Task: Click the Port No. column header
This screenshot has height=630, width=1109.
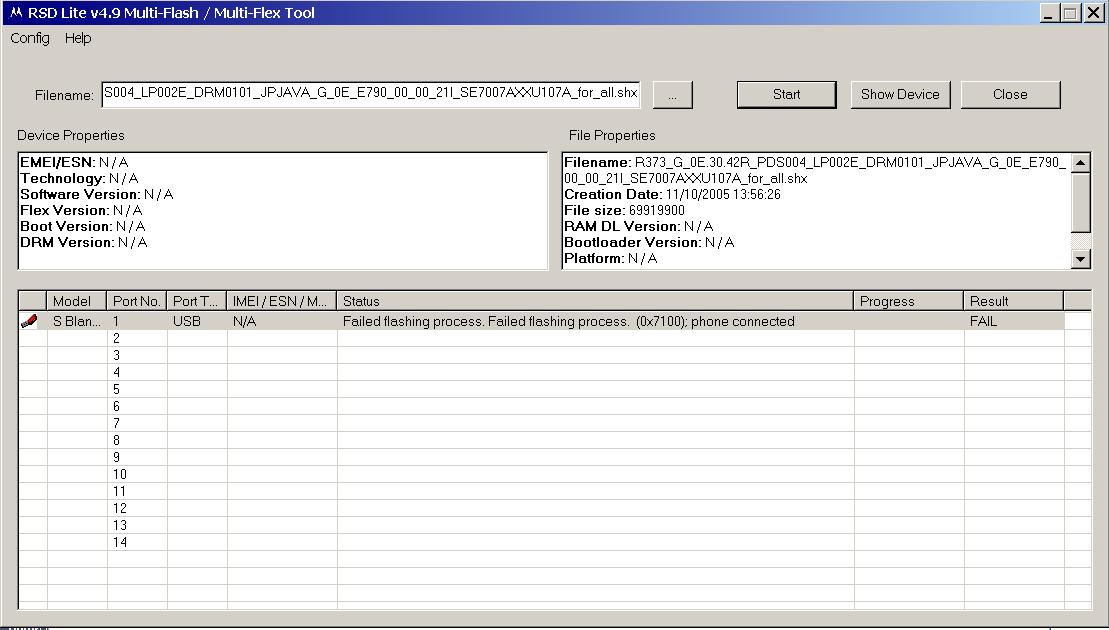Action: pos(137,301)
